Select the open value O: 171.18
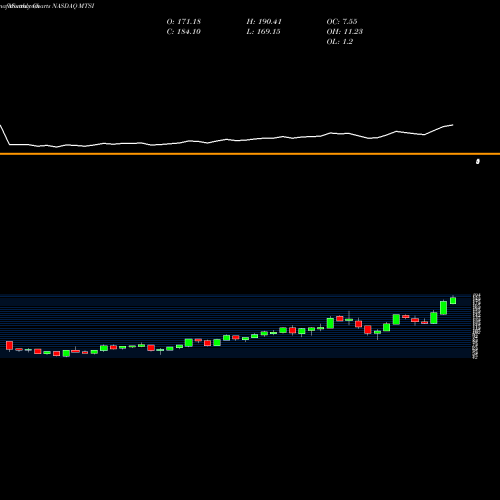This screenshot has width=500, height=500. [184, 22]
